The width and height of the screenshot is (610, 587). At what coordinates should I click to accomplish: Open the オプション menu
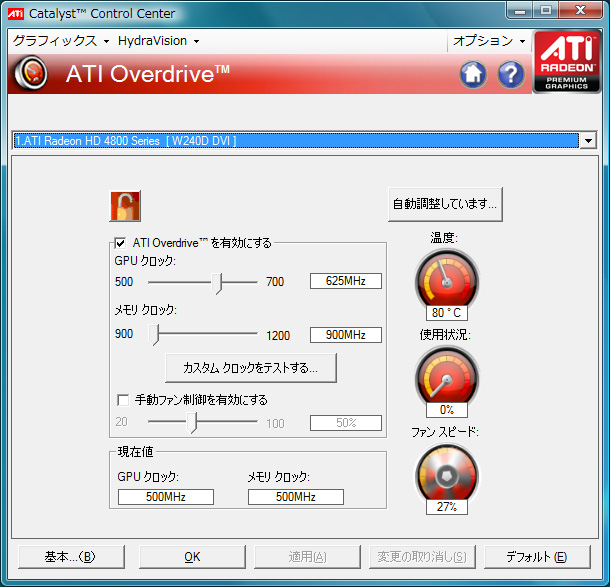pos(489,41)
